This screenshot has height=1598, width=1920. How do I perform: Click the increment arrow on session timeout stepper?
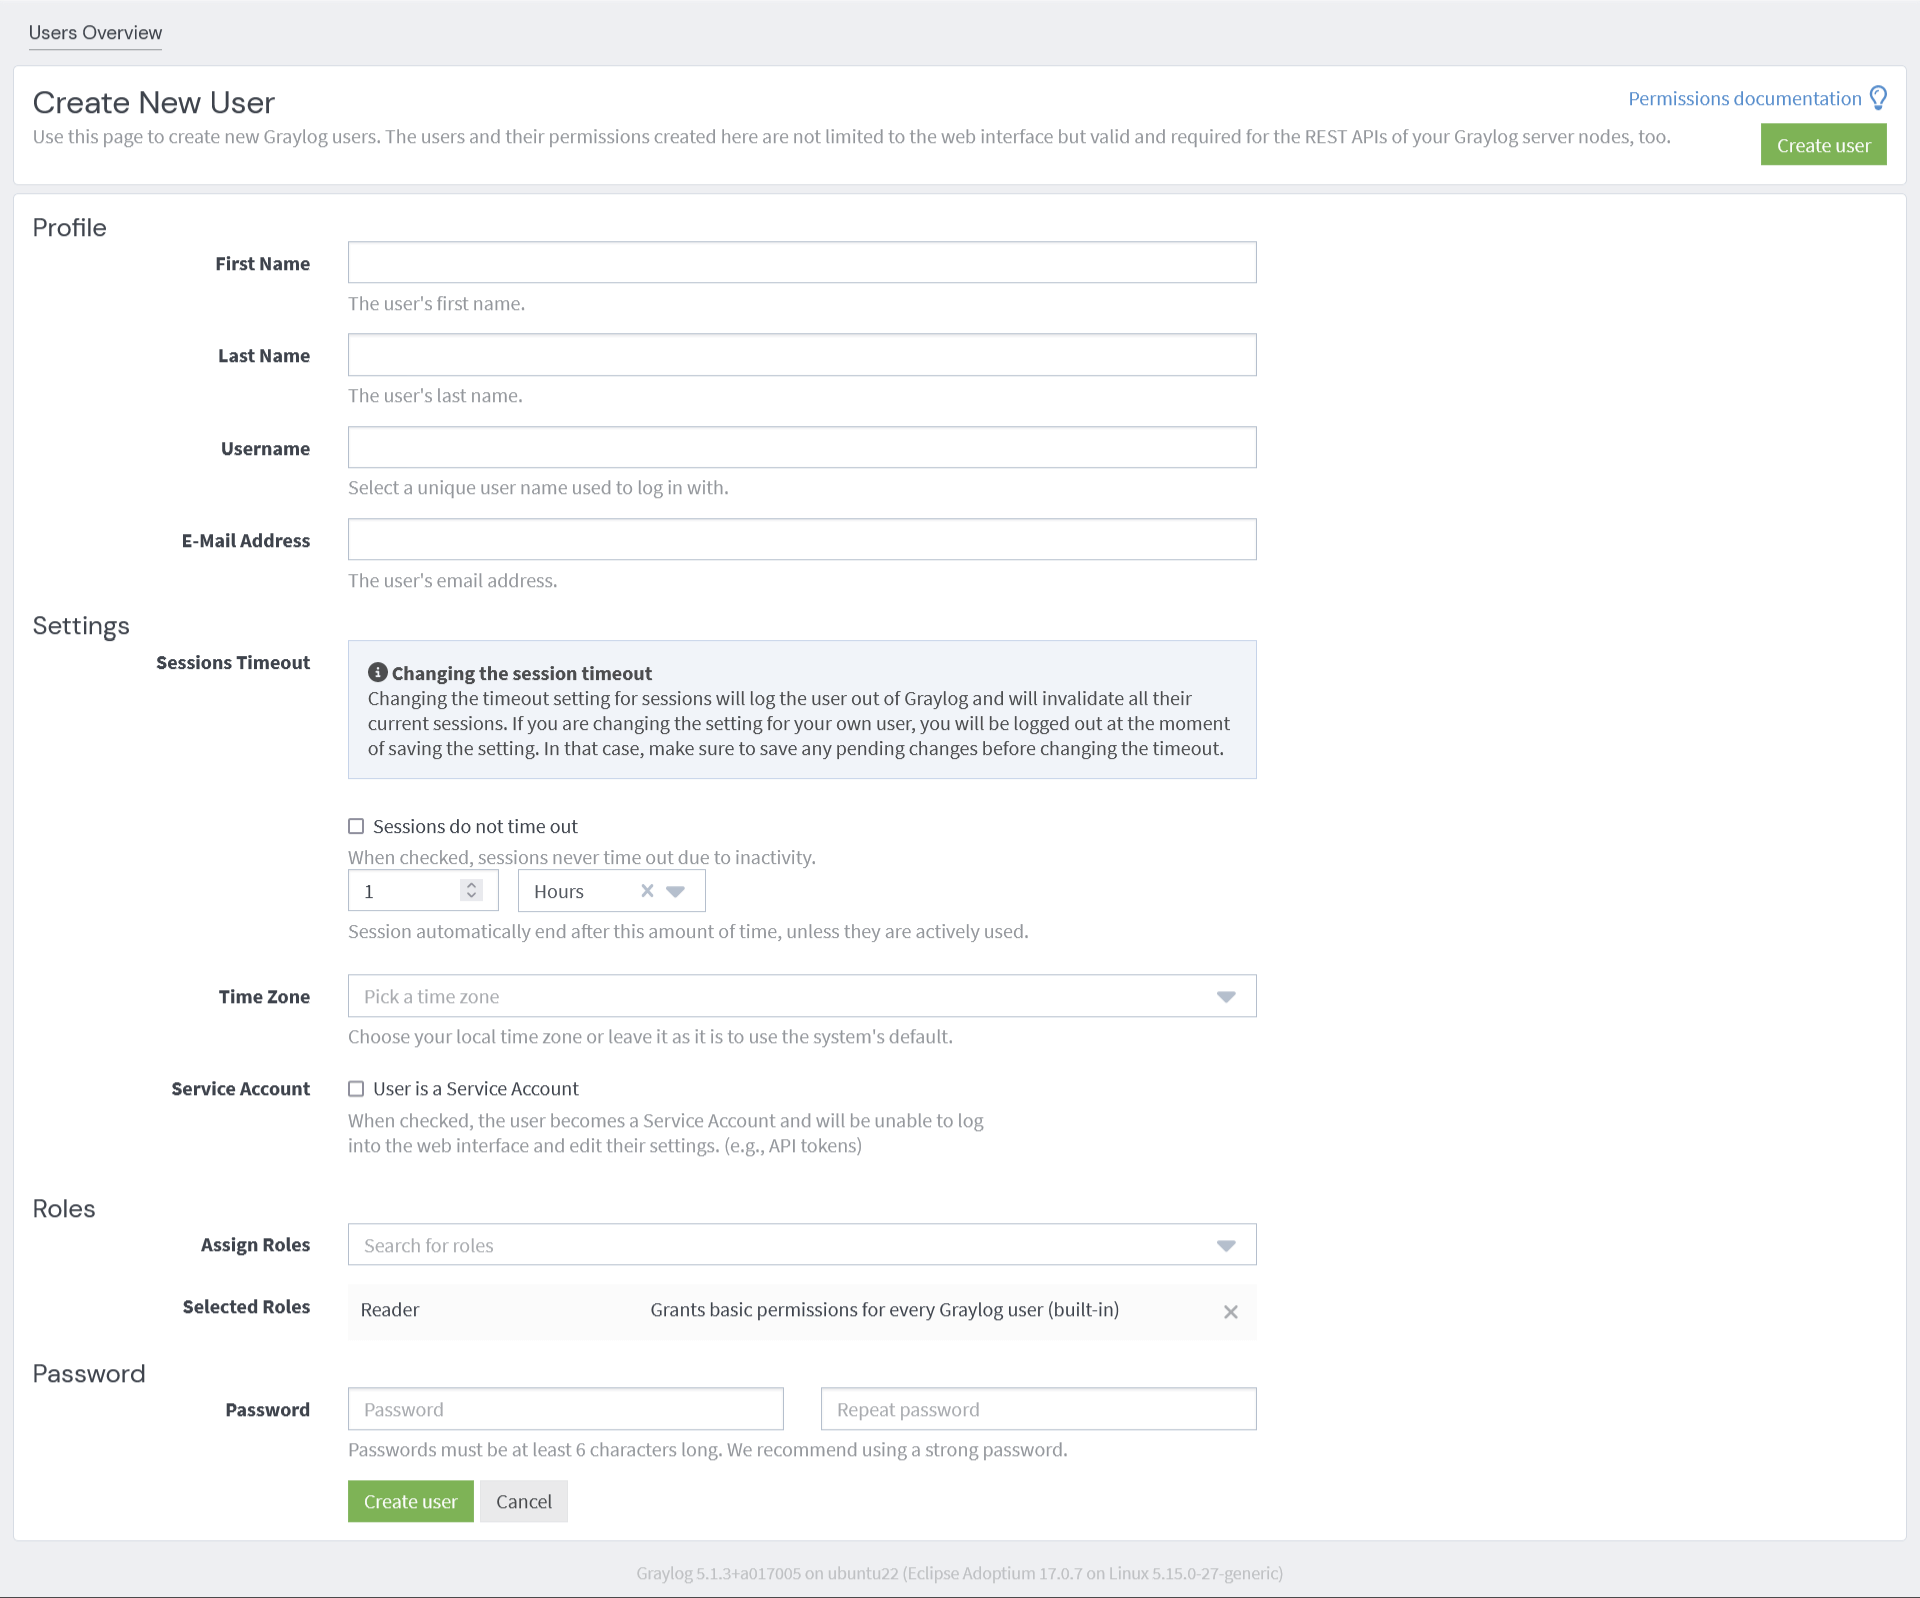[472, 884]
